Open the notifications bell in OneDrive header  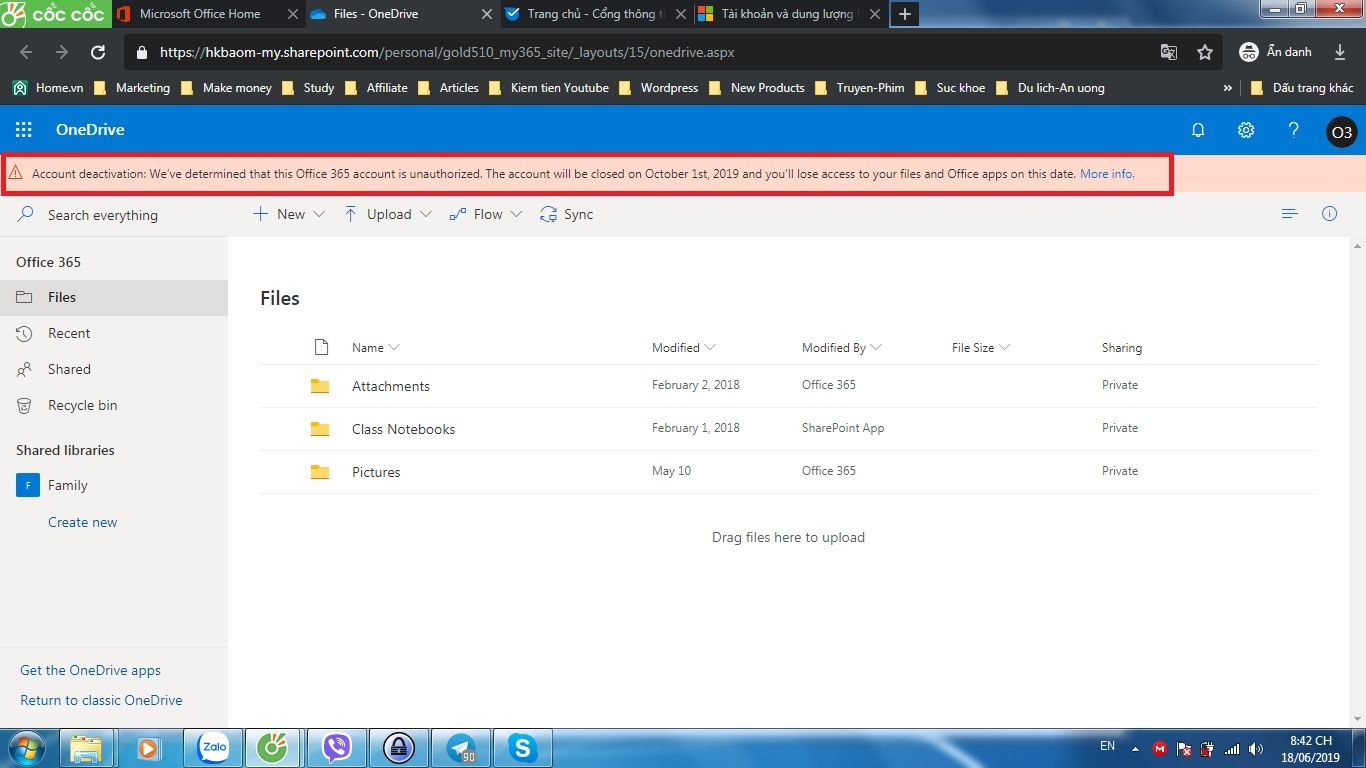click(x=1198, y=130)
